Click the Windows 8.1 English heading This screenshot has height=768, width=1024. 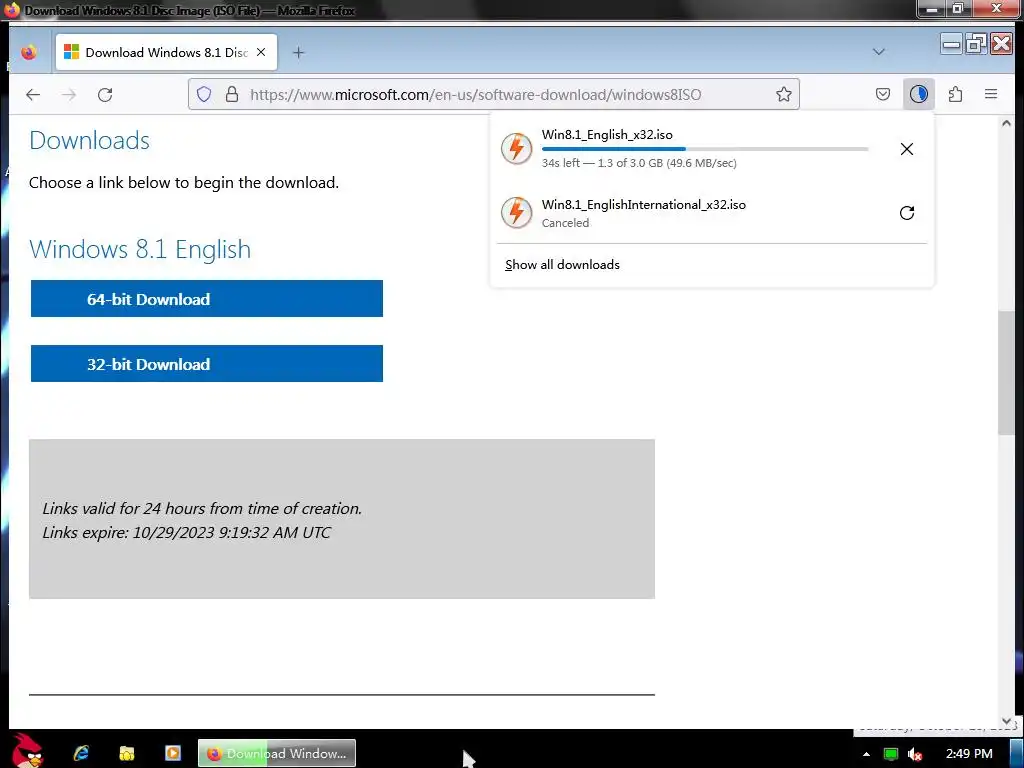(x=140, y=249)
